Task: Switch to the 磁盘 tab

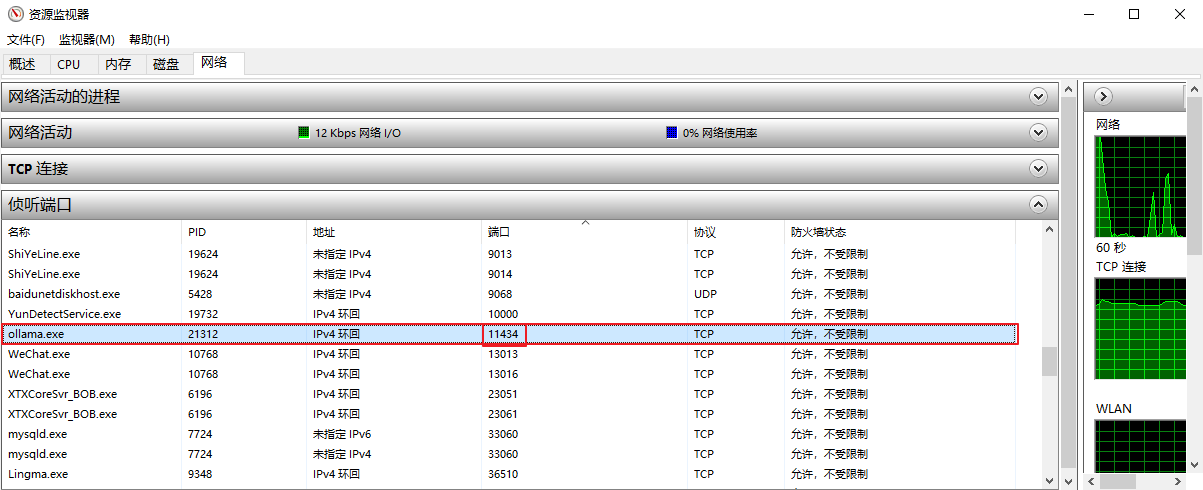Action: pyautogui.click(x=166, y=64)
